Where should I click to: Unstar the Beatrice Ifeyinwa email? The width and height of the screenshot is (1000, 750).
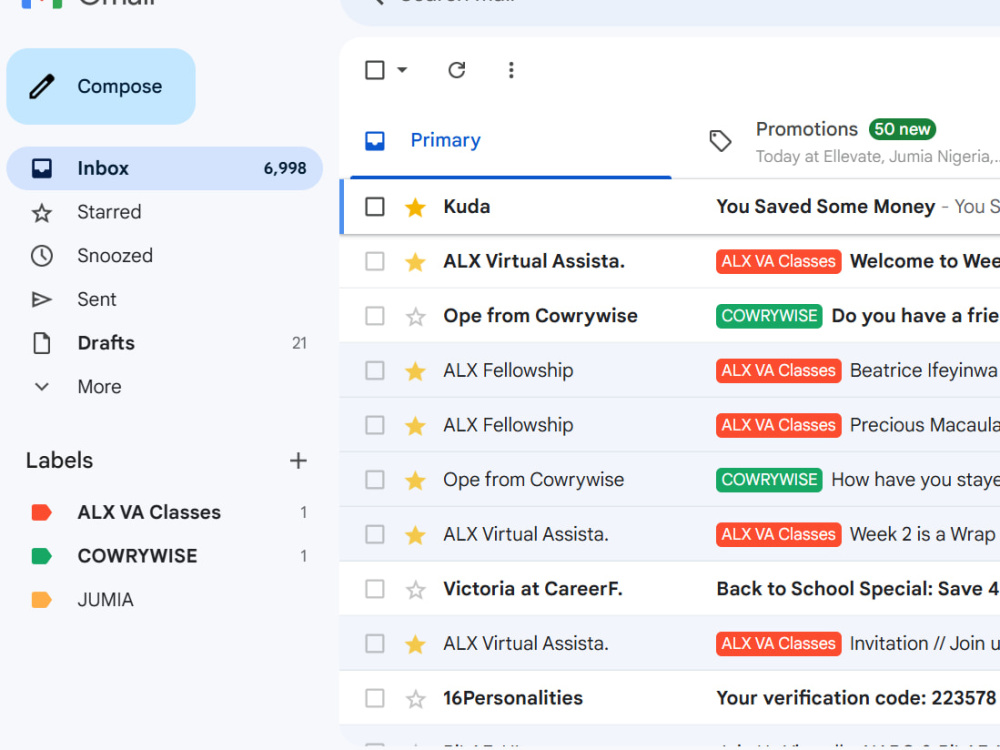coord(416,371)
